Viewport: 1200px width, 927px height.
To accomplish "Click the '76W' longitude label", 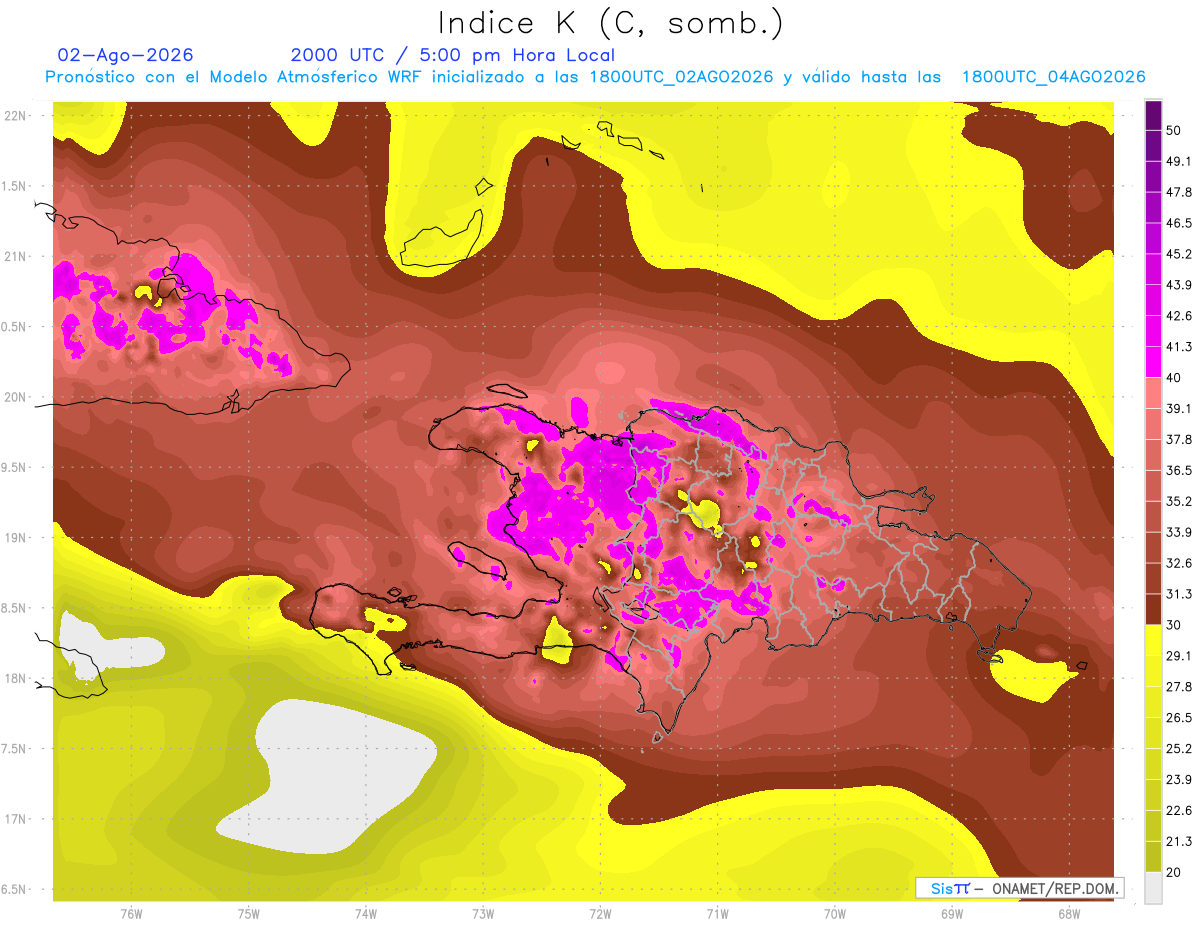I will (131, 914).
